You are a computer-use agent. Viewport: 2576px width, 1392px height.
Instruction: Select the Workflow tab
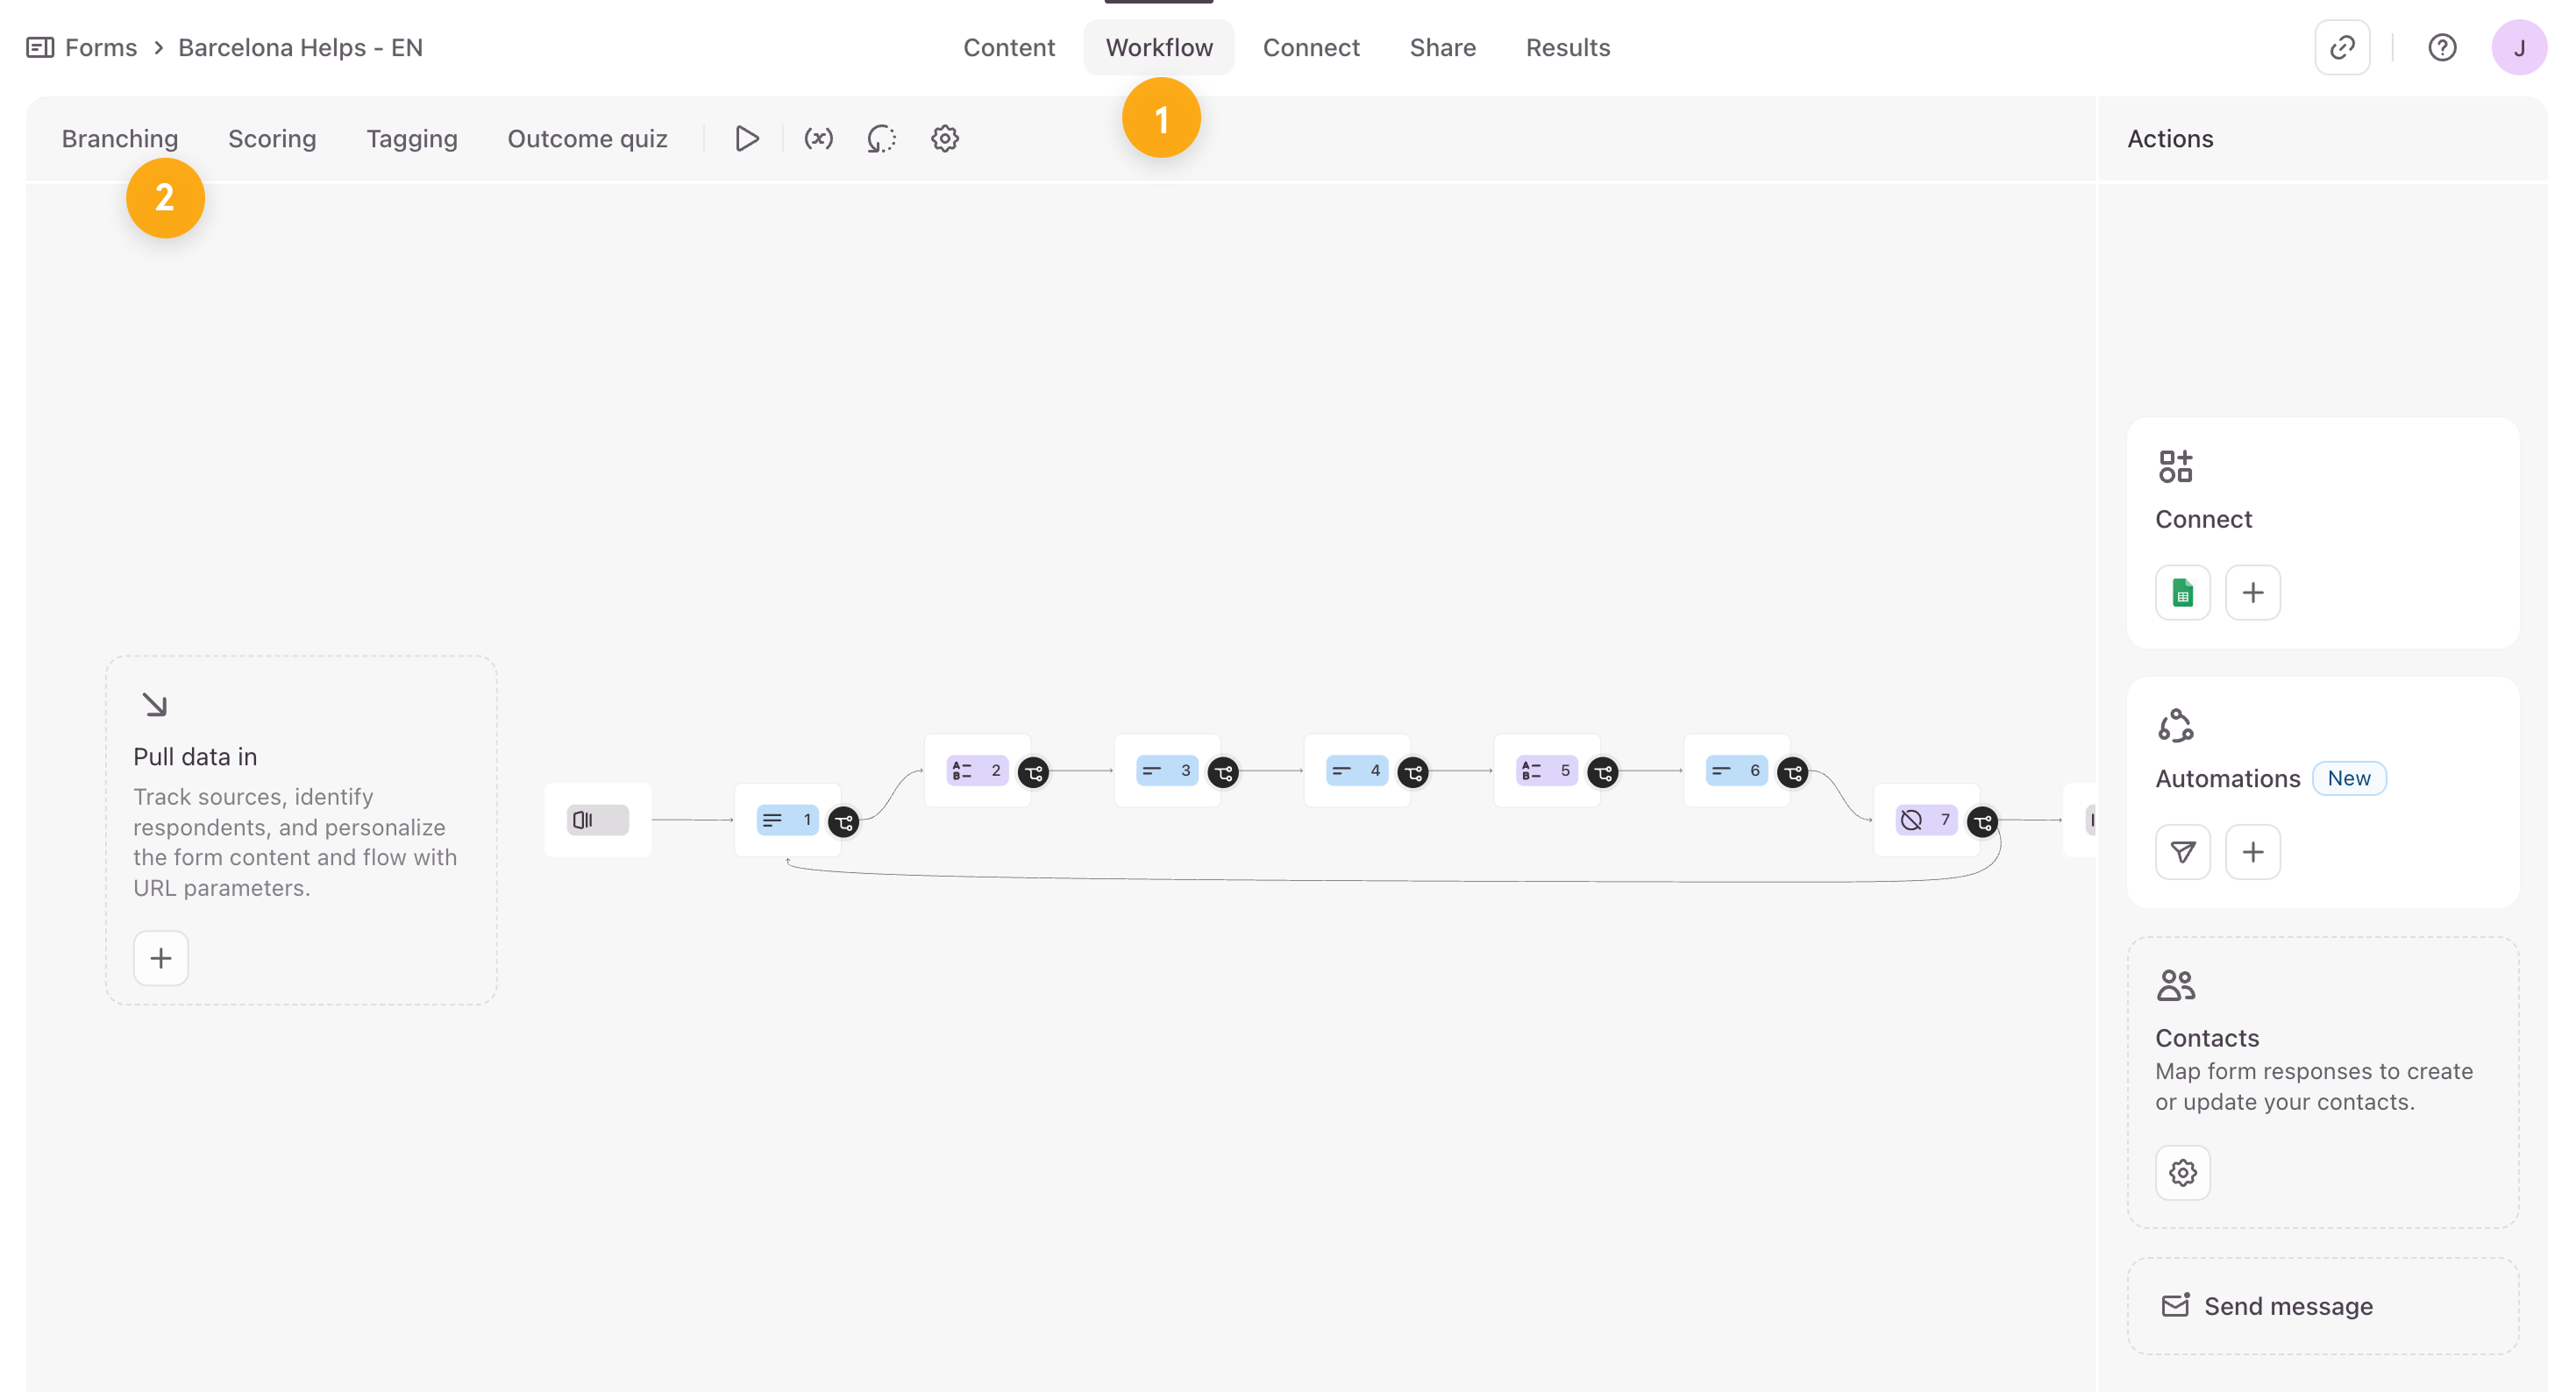tap(1158, 47)
